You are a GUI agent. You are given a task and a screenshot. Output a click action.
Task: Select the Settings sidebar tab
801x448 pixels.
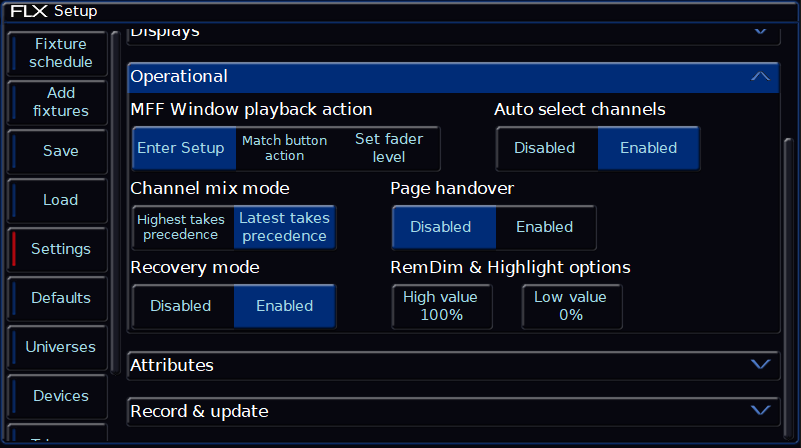click(58, 249)
